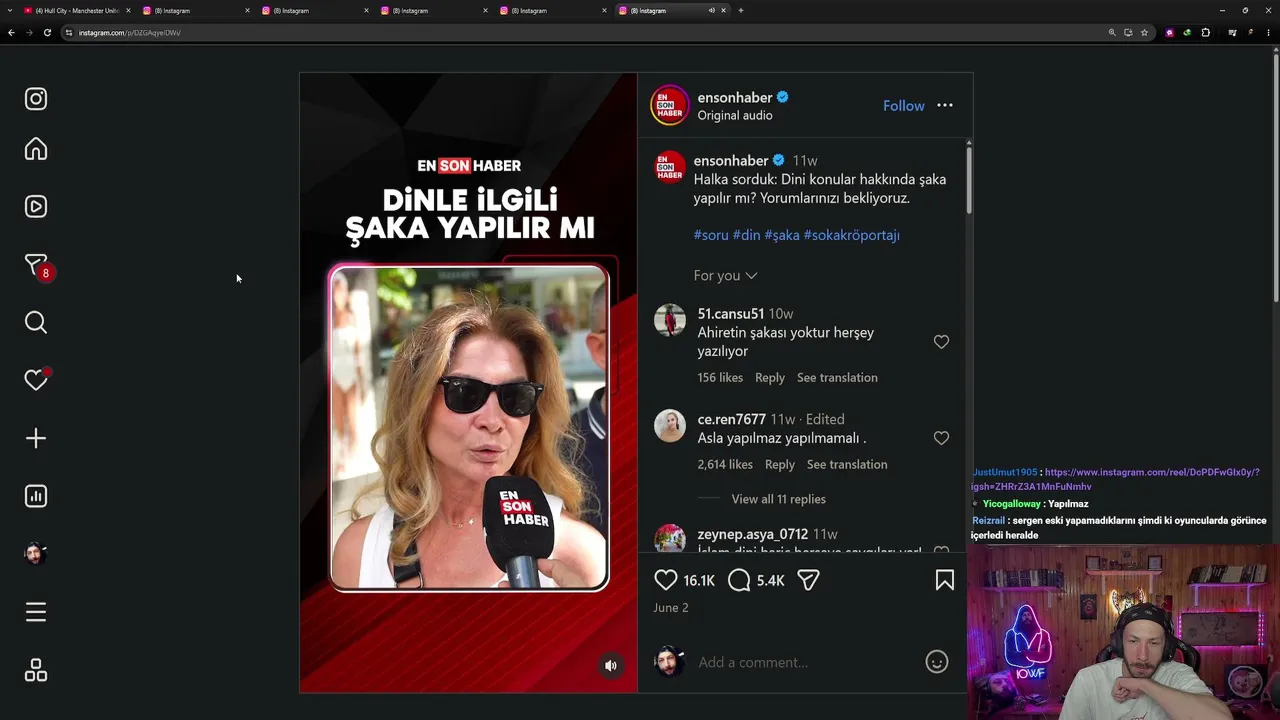Image resolution: width=1280 pixels, height=720 pixels.
Task: Open a new browser tab
Action: click(x=741, y=10)
